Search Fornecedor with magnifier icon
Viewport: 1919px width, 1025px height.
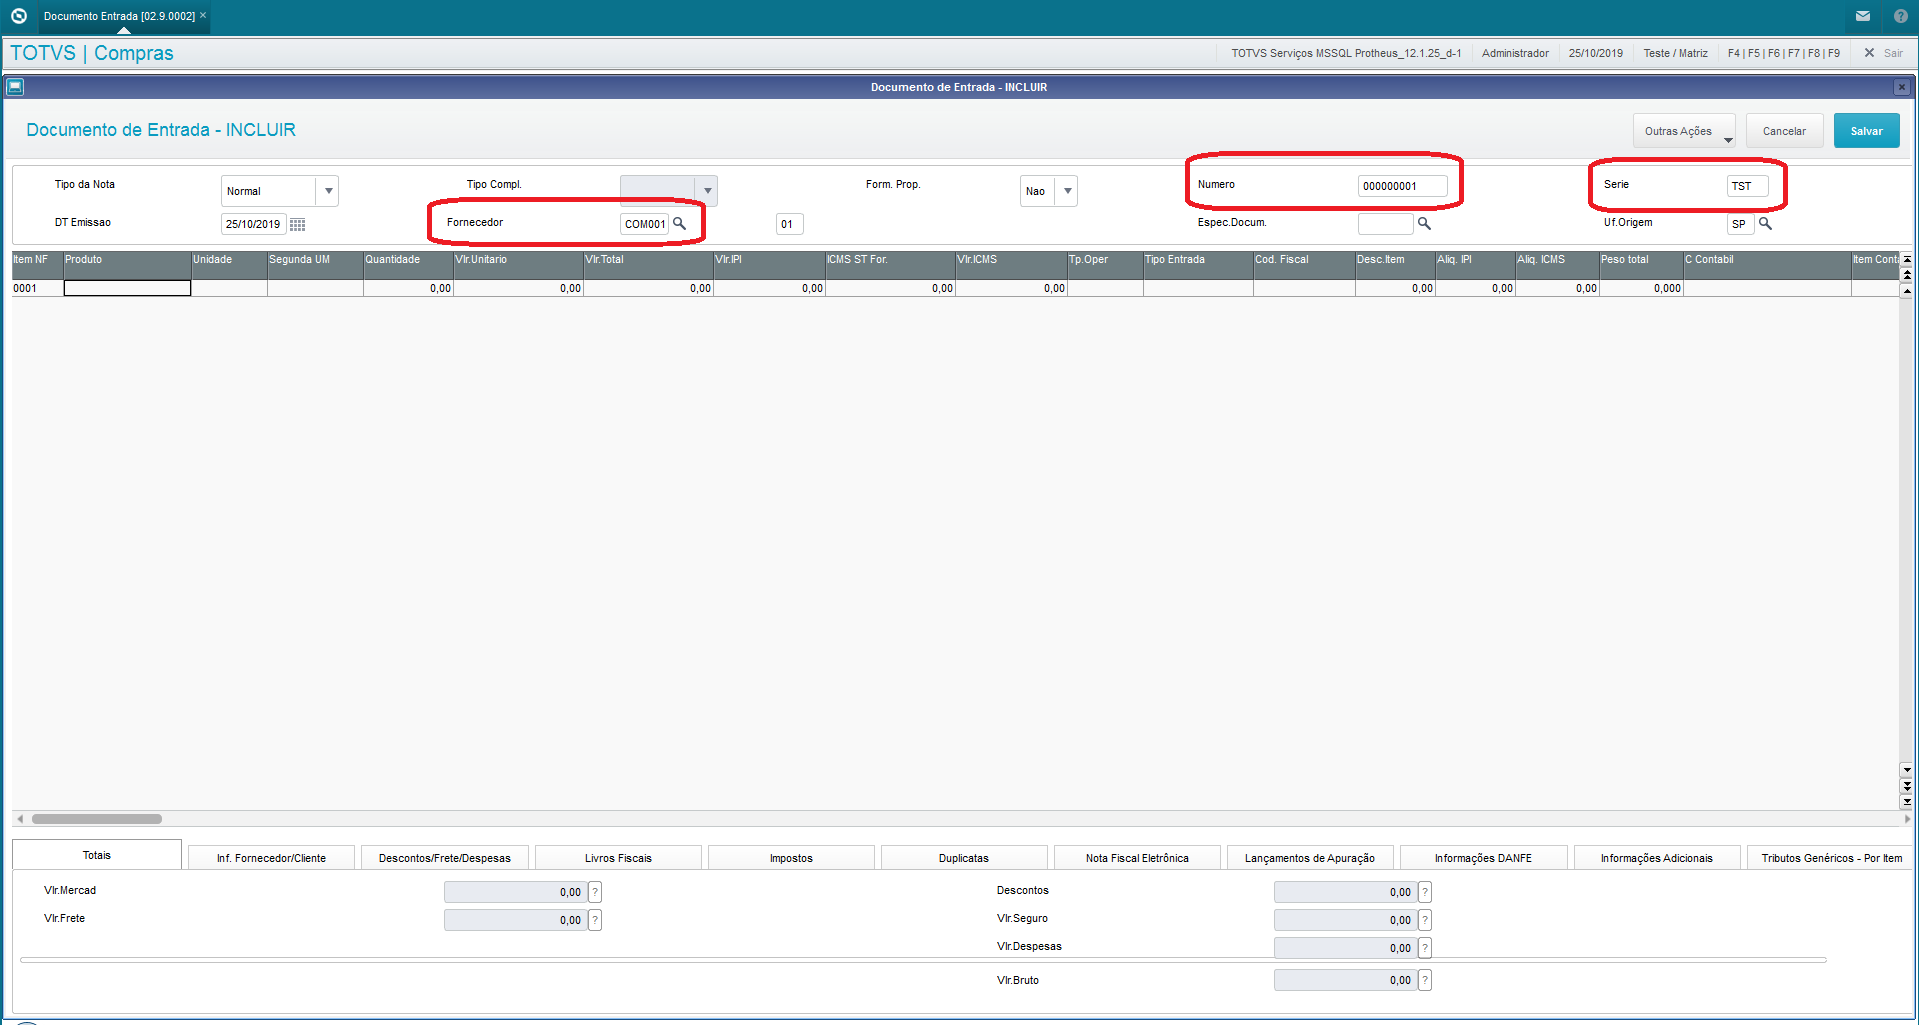pyautogui.click(x=680, y=224)
